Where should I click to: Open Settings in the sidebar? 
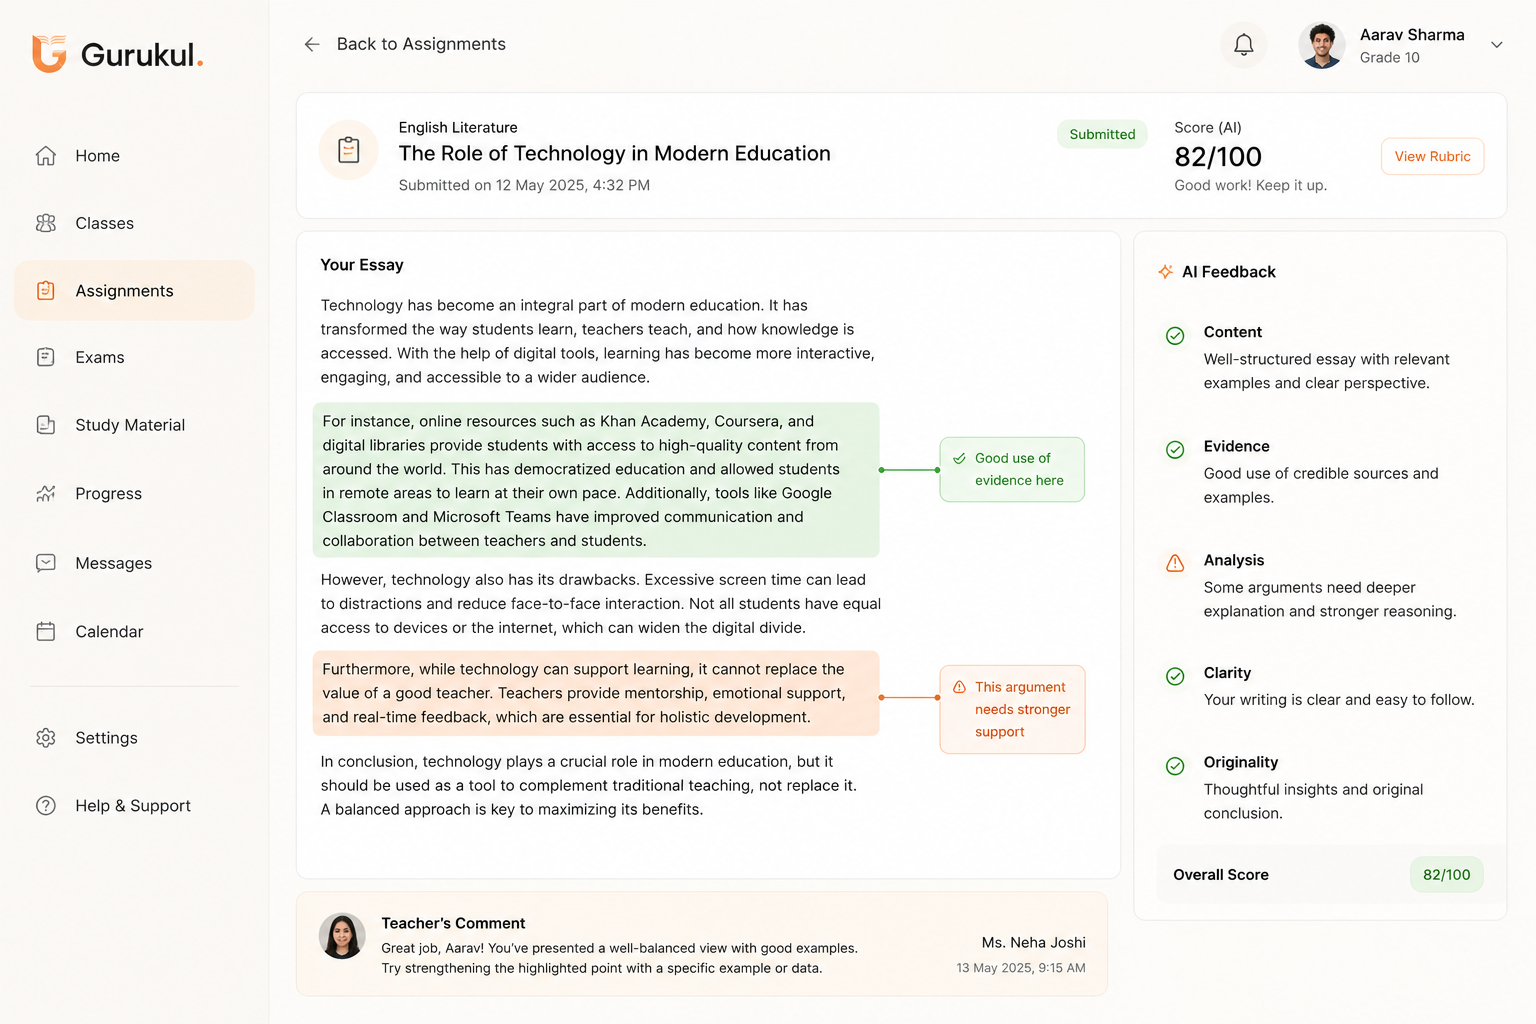(x=134, y=738)
